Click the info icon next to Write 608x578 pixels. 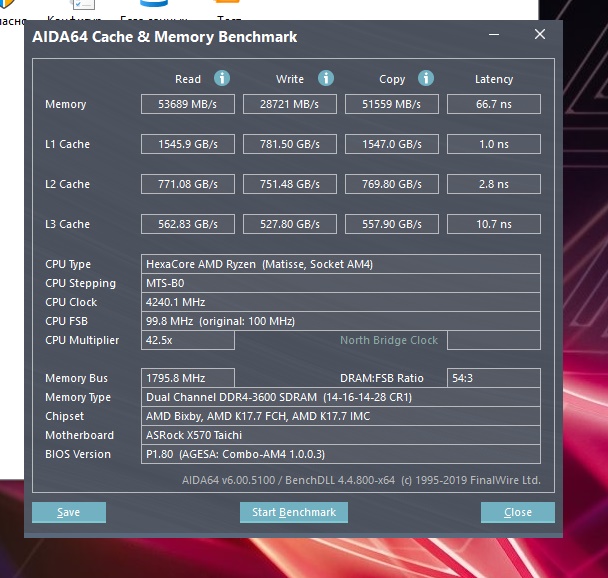tap(326, 78)
